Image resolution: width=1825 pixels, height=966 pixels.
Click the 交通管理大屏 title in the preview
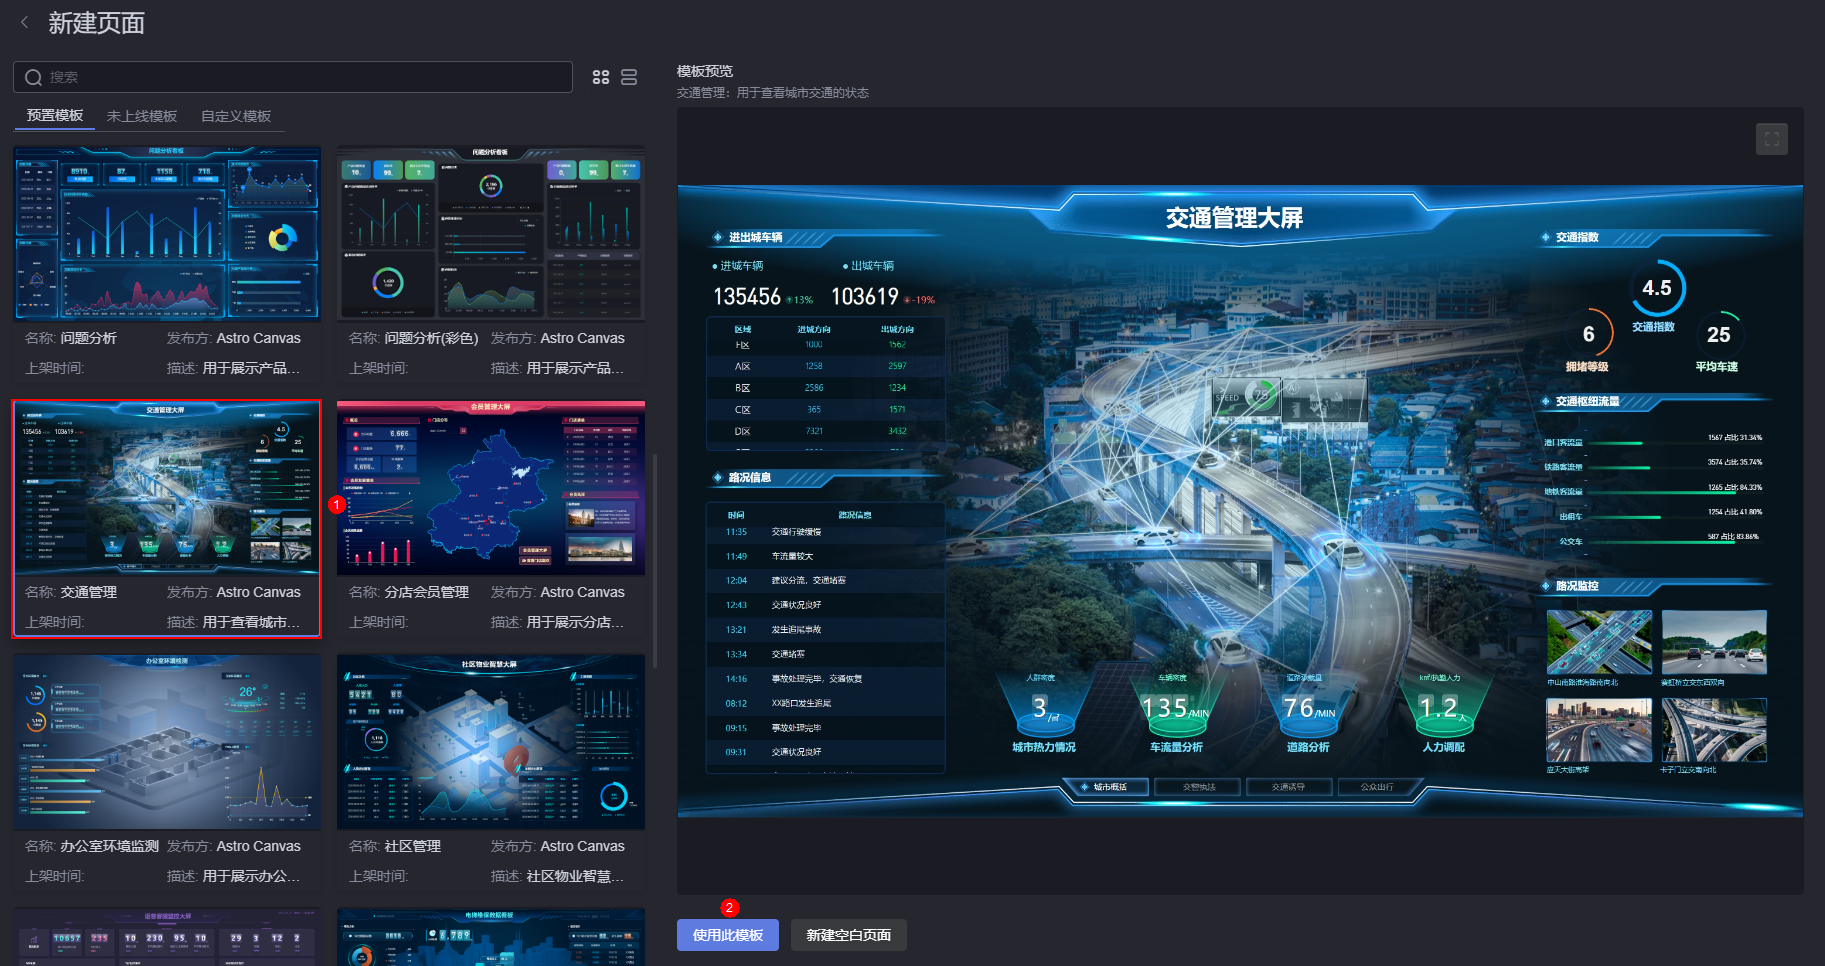(x=1234, y=218)
